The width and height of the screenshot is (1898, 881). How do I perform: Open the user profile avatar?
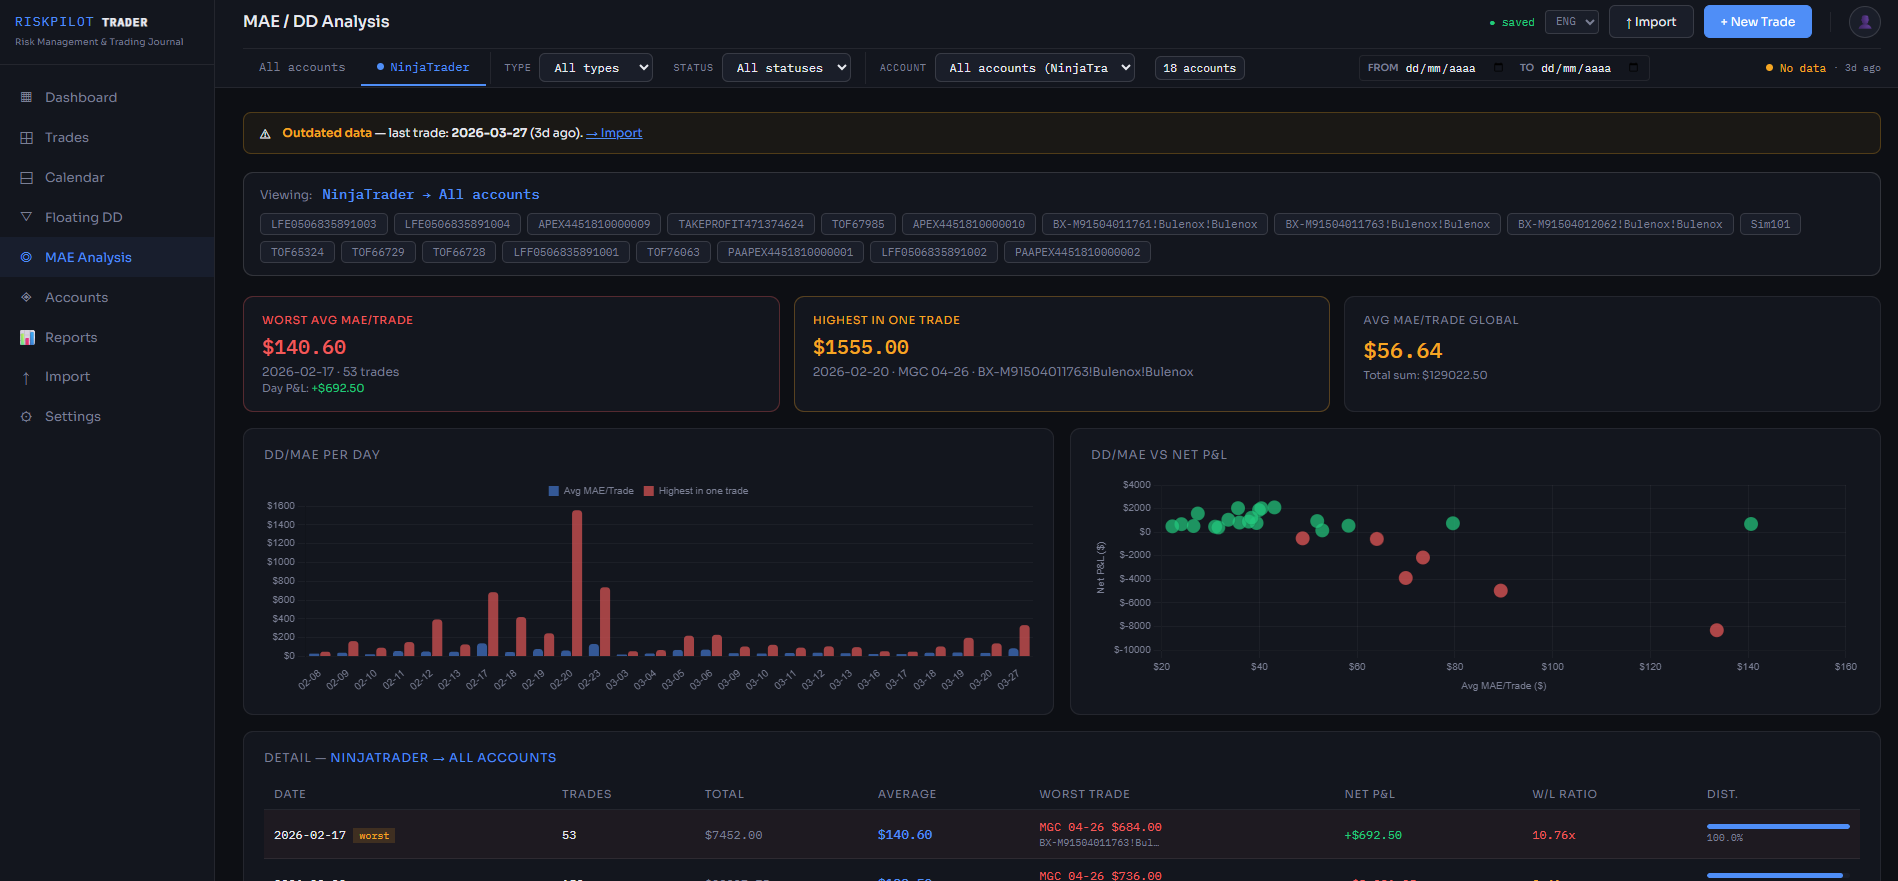pos(1864,22)
